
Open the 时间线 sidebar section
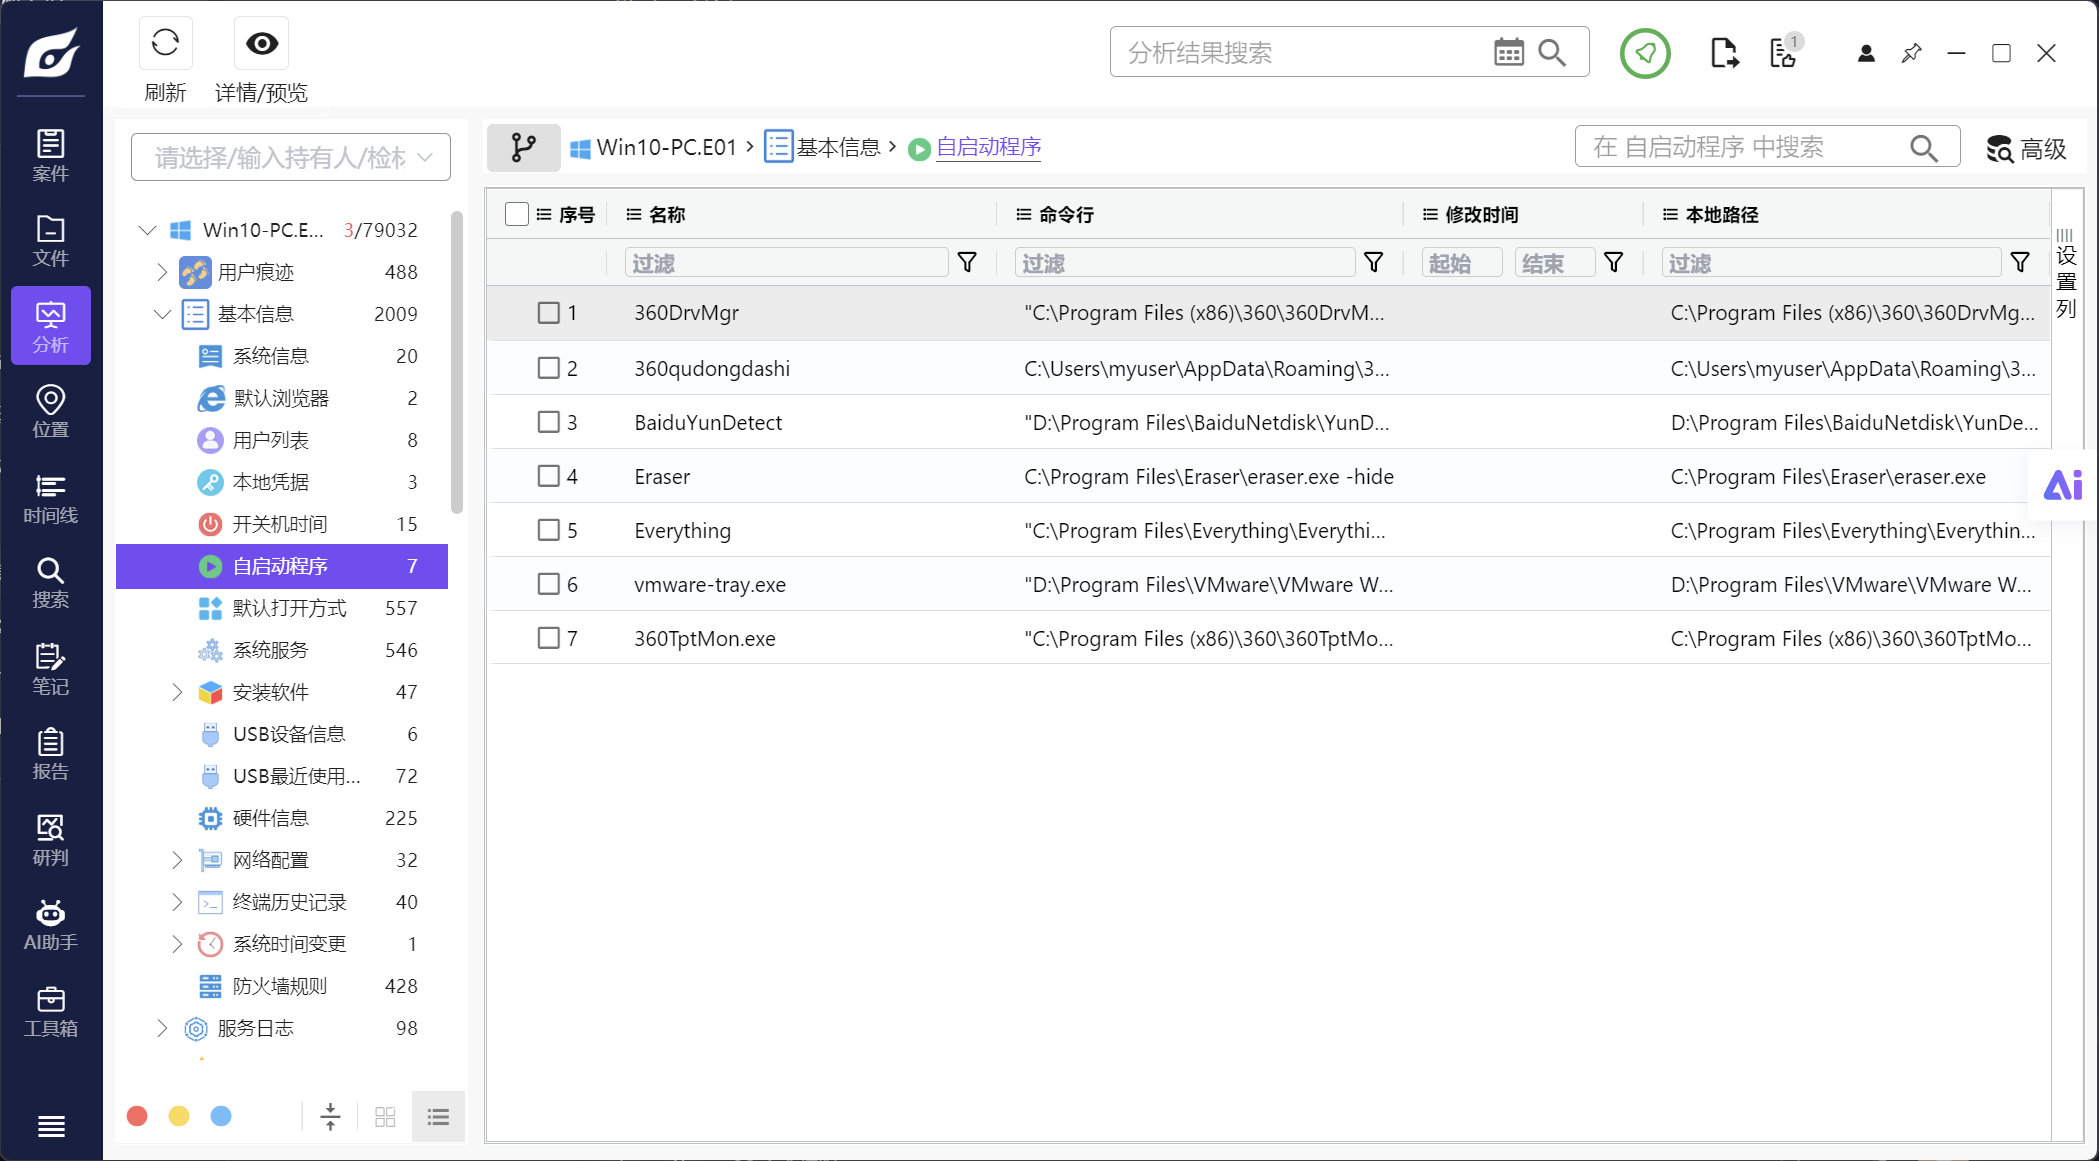point(51,497)
